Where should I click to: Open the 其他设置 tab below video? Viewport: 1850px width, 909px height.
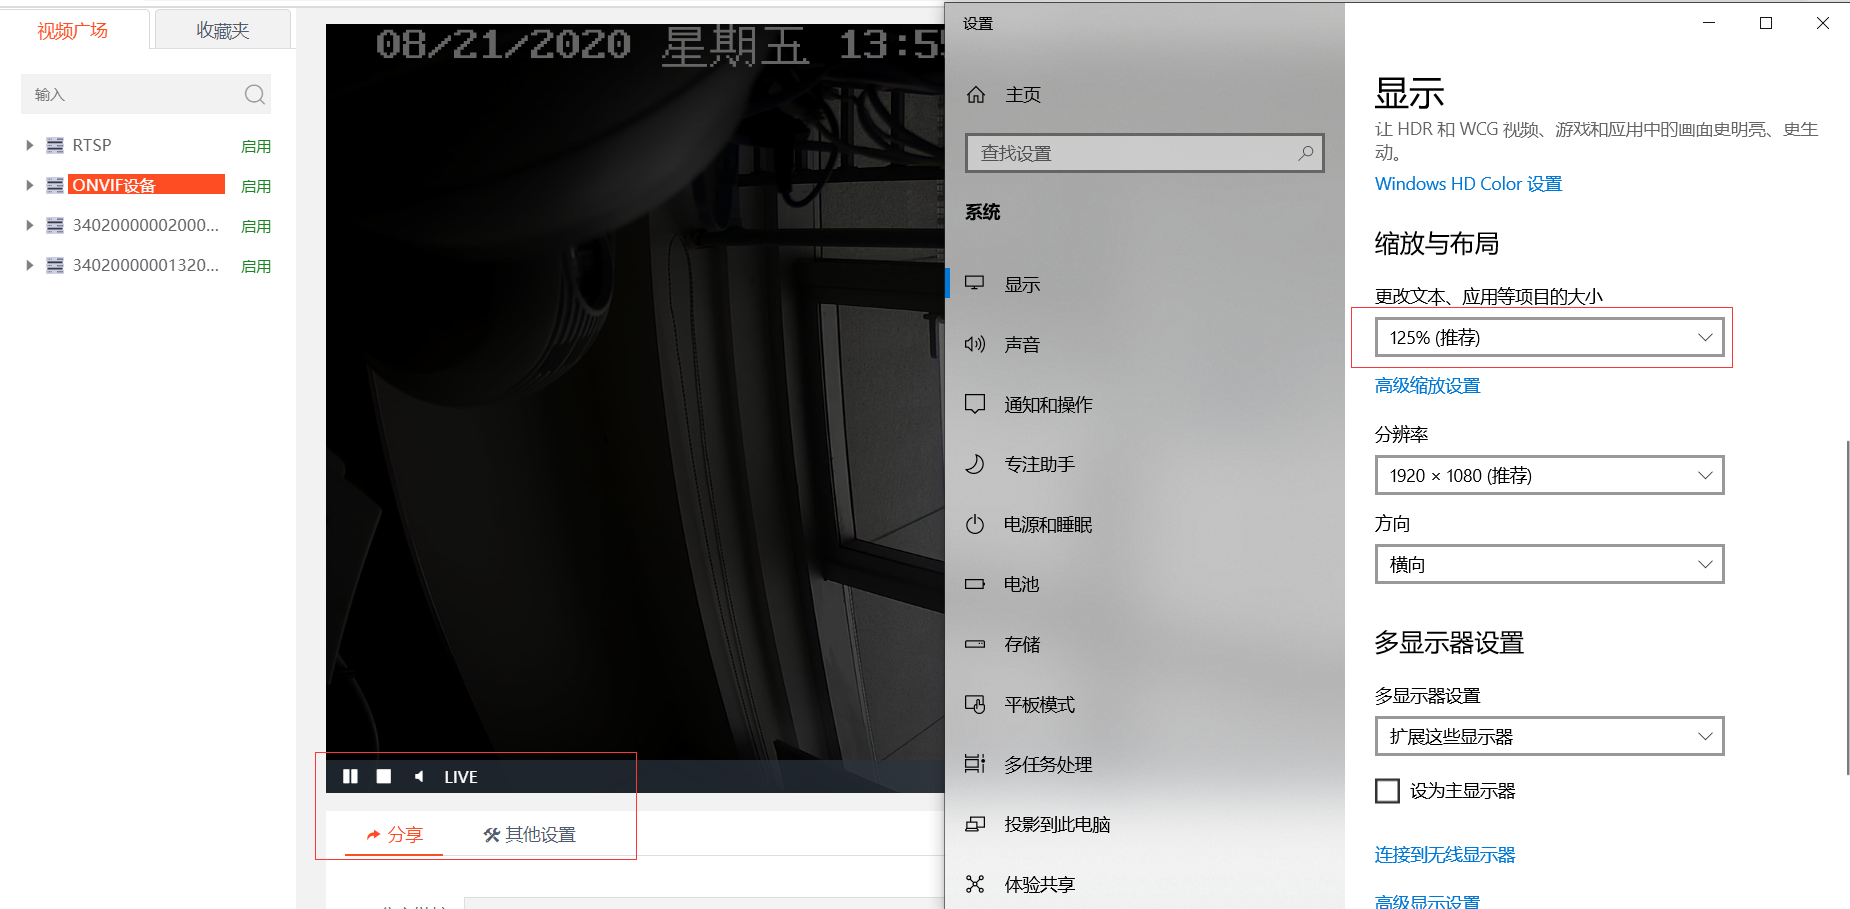point(530,835)
